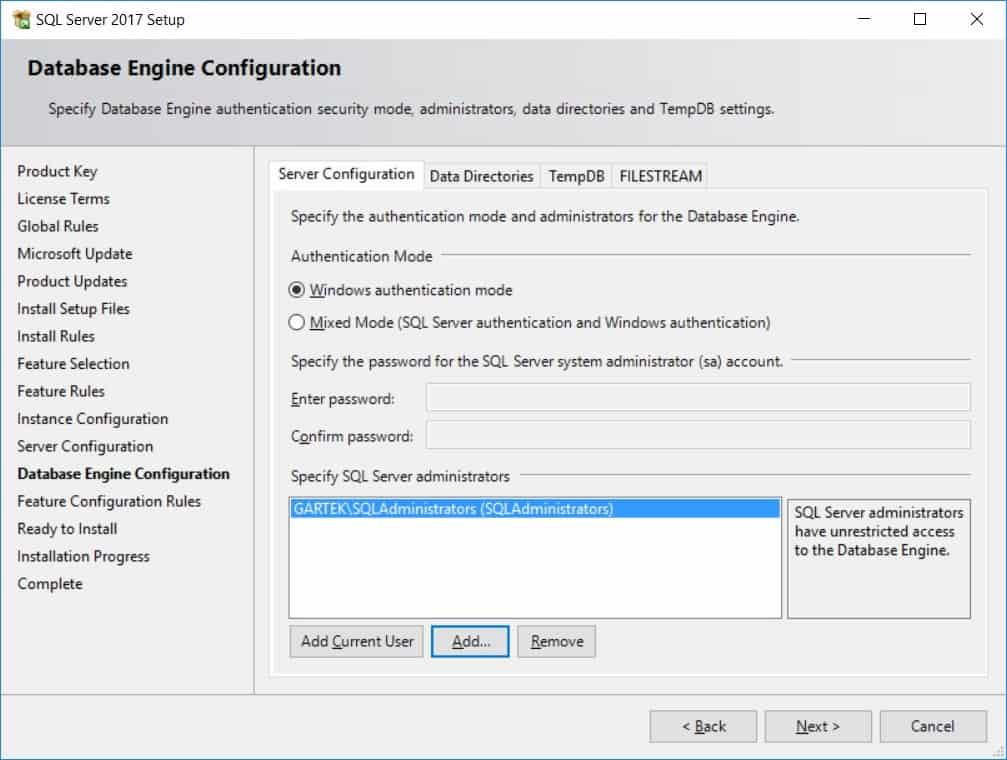Click the SQL Server Setup title bar icon

(x=21, y=20)
